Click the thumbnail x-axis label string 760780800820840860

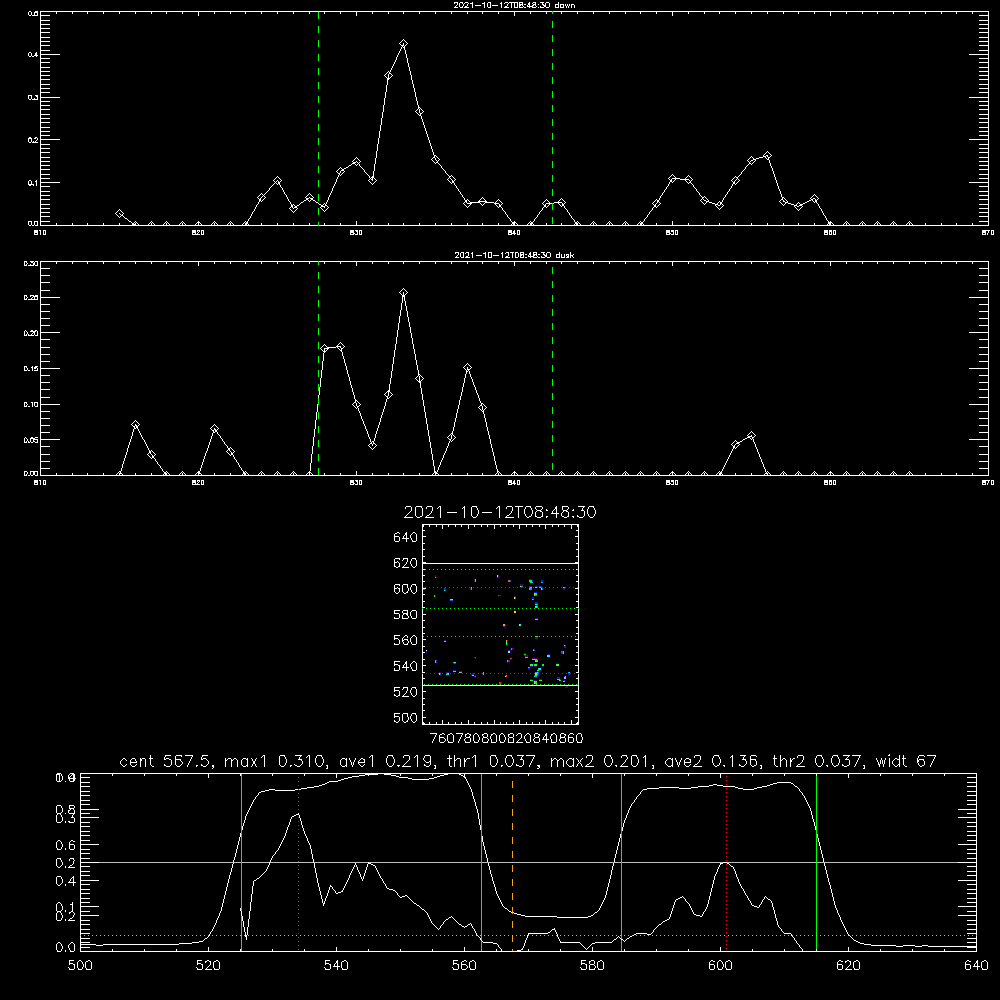click(x=507, y=739)
